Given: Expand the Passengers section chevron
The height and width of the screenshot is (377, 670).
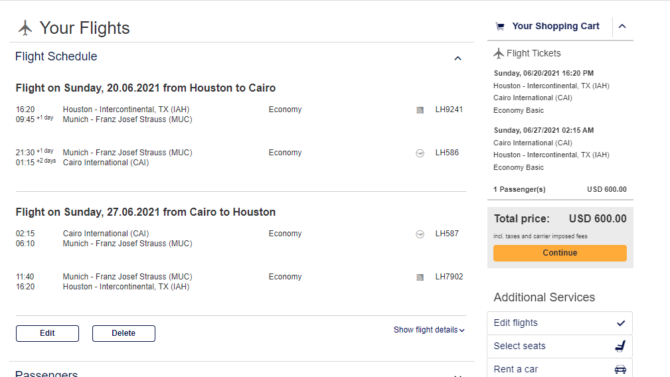Looking at the screenshot, I should coord(458,375).
